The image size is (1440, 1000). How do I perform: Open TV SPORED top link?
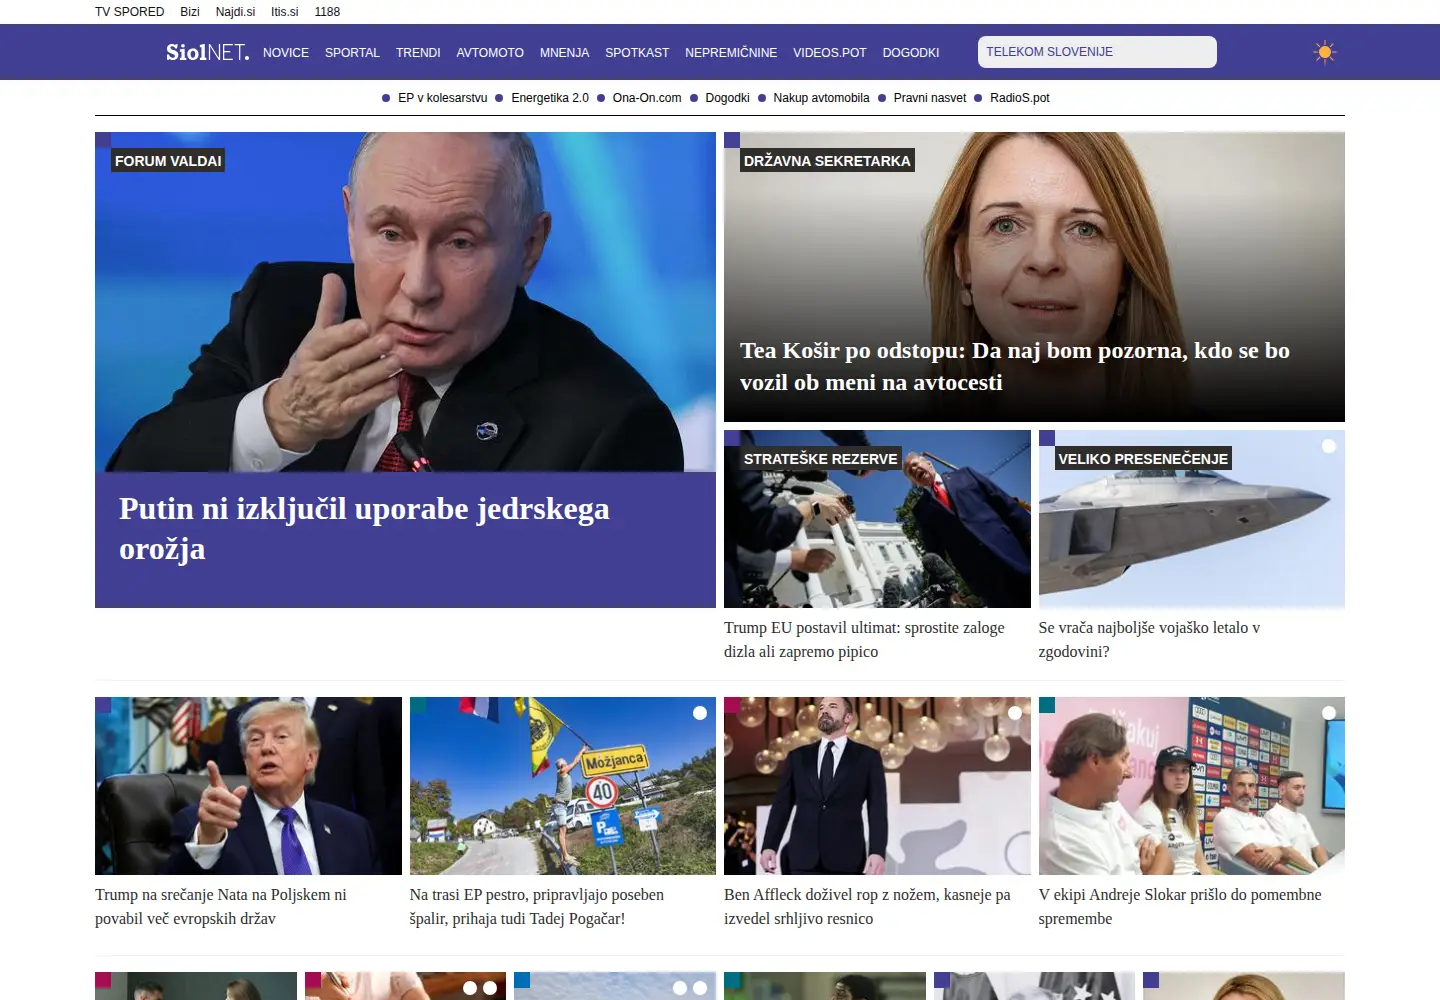click(x=129, y=12)
